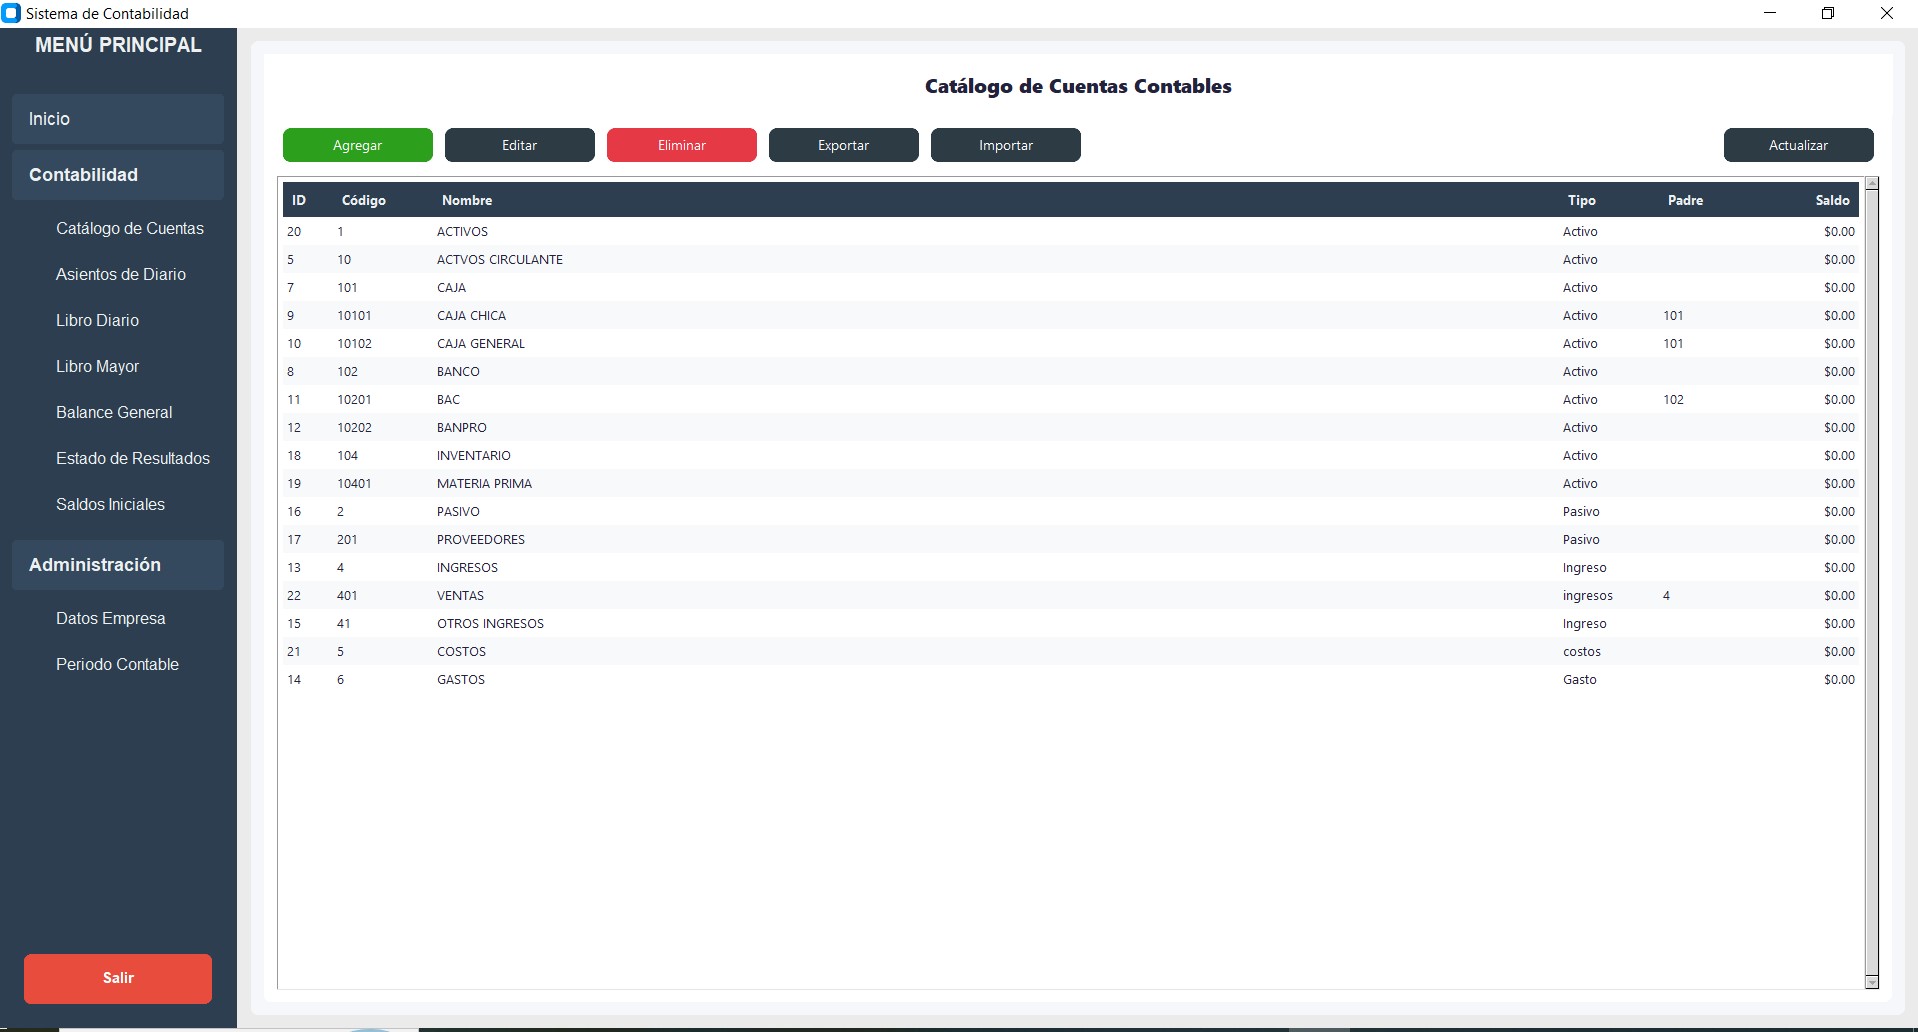1918x1032 pixels.
Task: Click the red Salir button
Action: tap(118, 978)
